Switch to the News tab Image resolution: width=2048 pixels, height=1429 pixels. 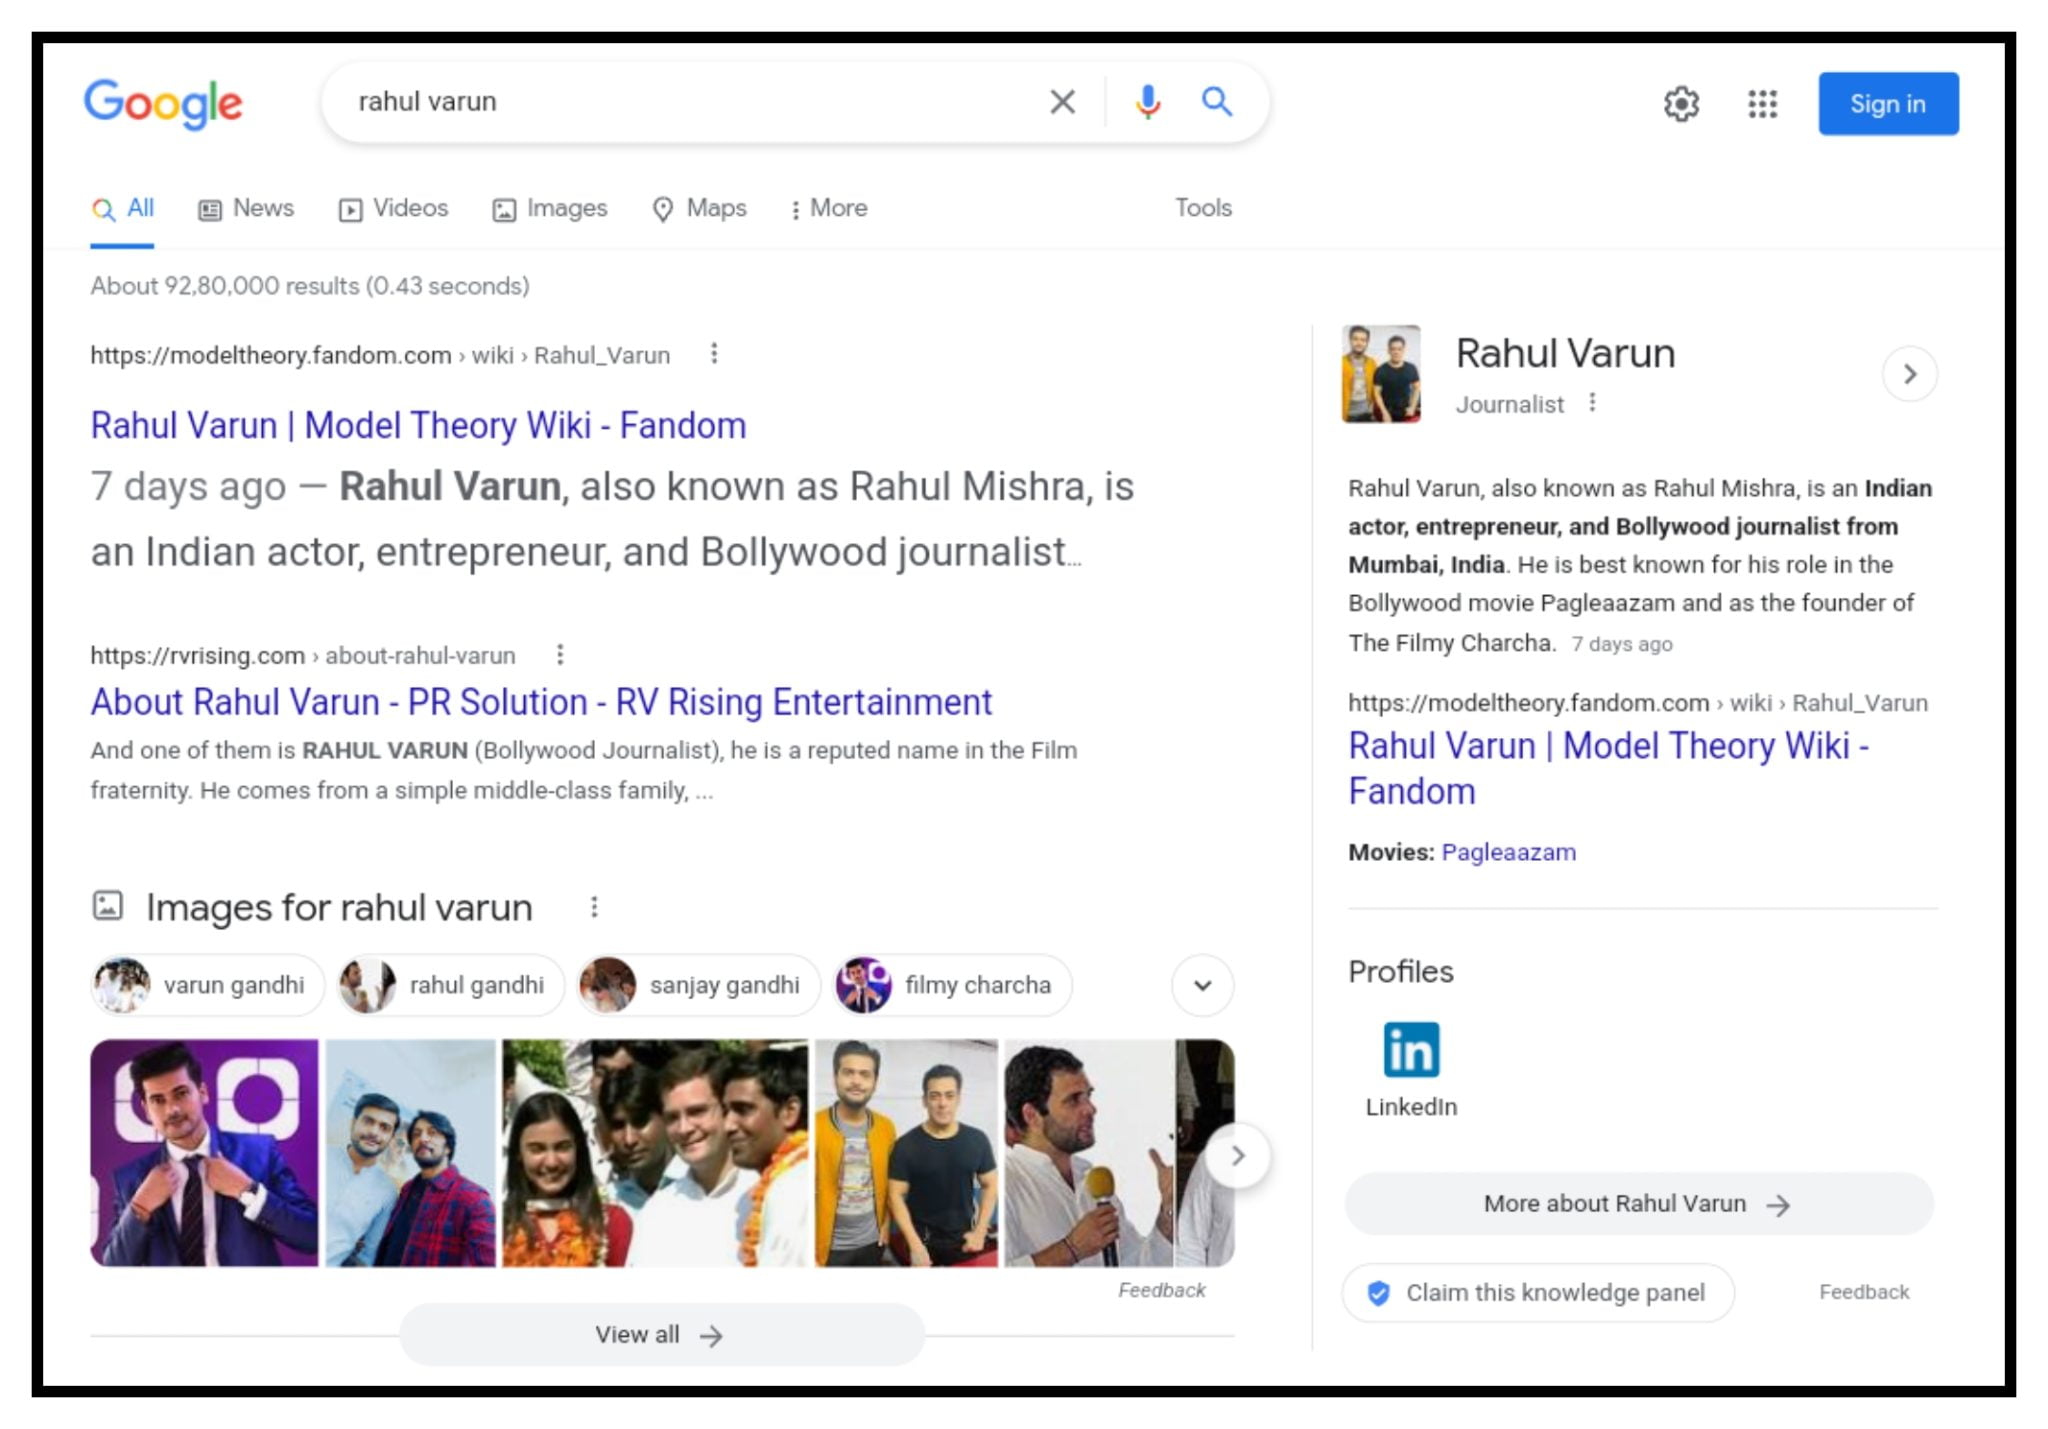[246, 208]
